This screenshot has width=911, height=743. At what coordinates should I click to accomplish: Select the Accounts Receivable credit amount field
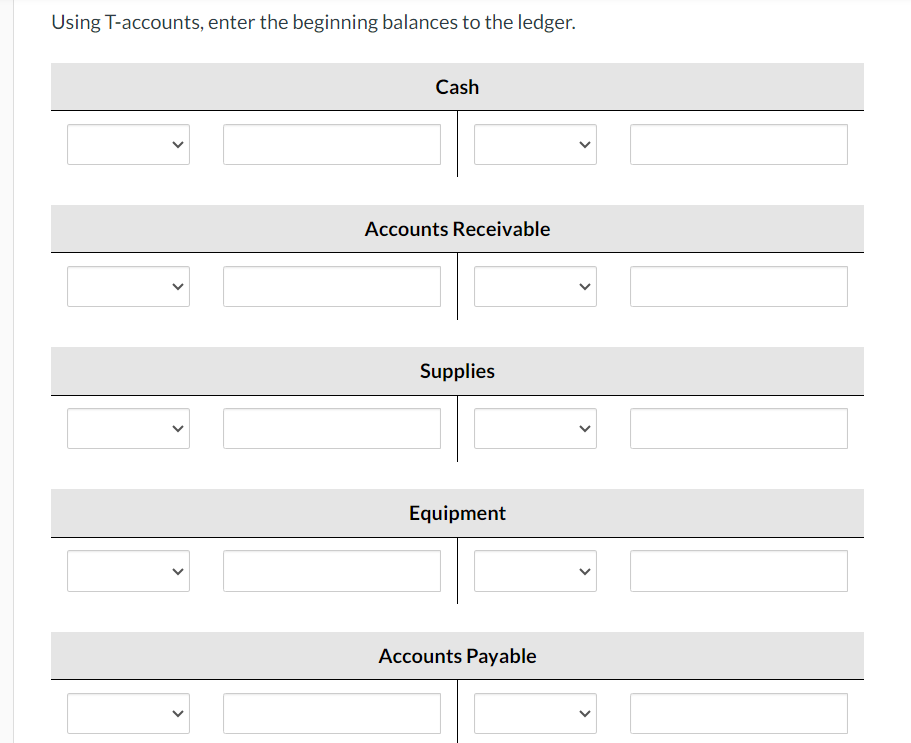[738, 286]
